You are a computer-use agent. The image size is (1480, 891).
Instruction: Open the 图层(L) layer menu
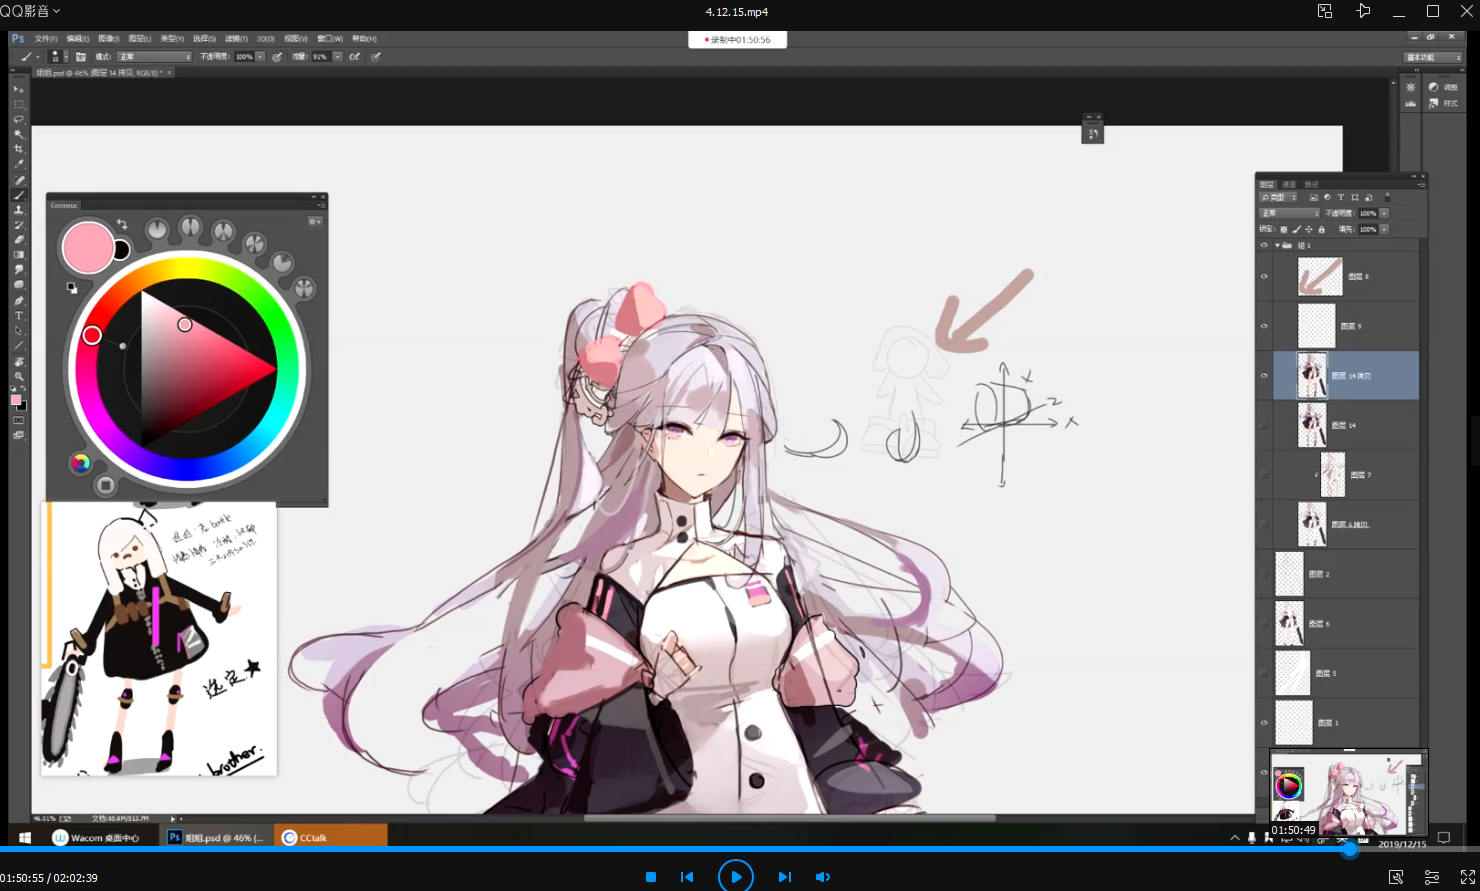click(139, 39)
